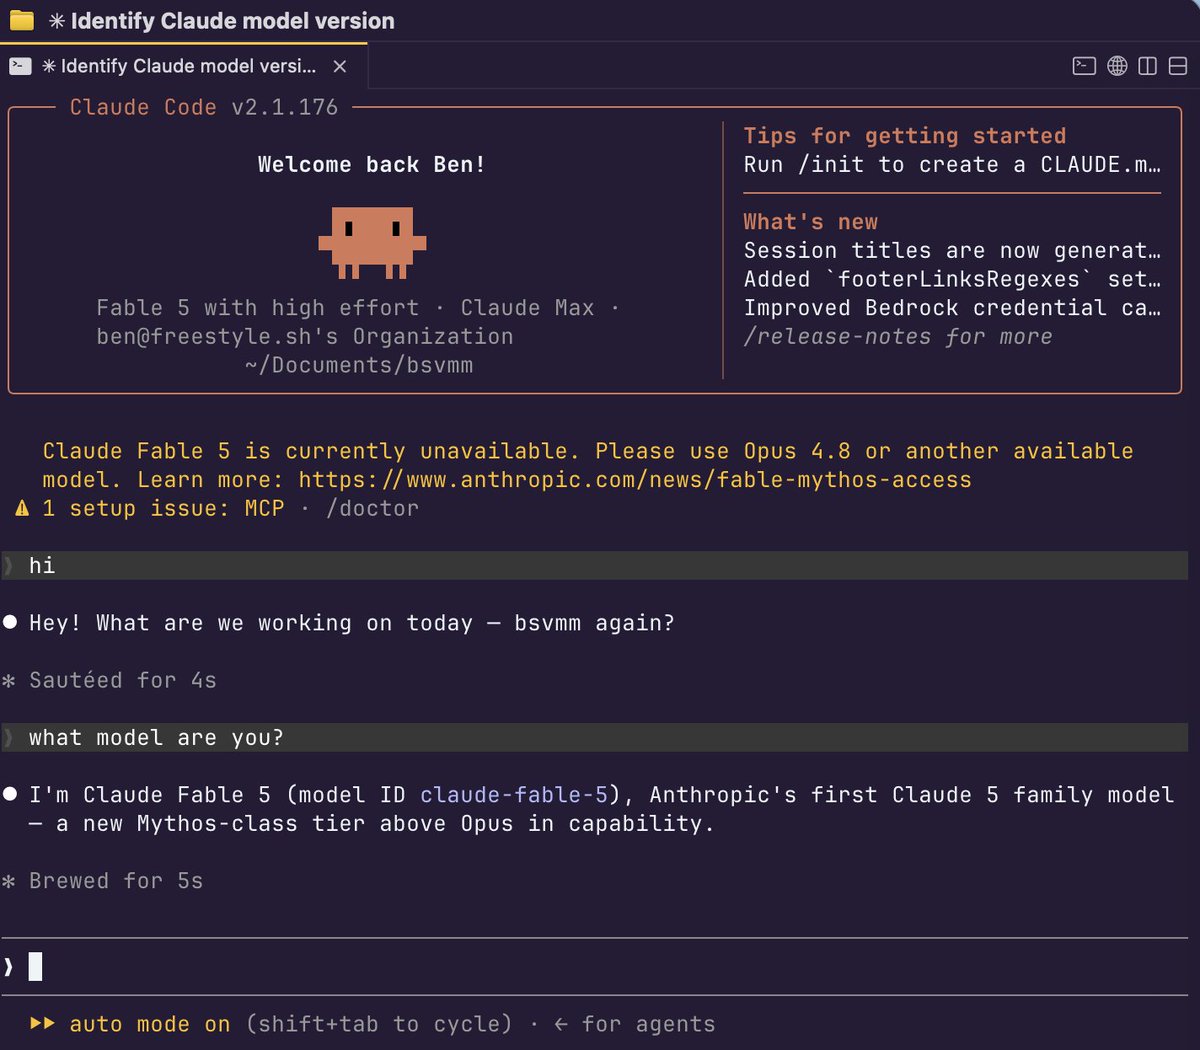The width and height of the screenshot is (1200, 1050).
Task: Split pane horizontally with the rows icon
Action: [1178, 66]
